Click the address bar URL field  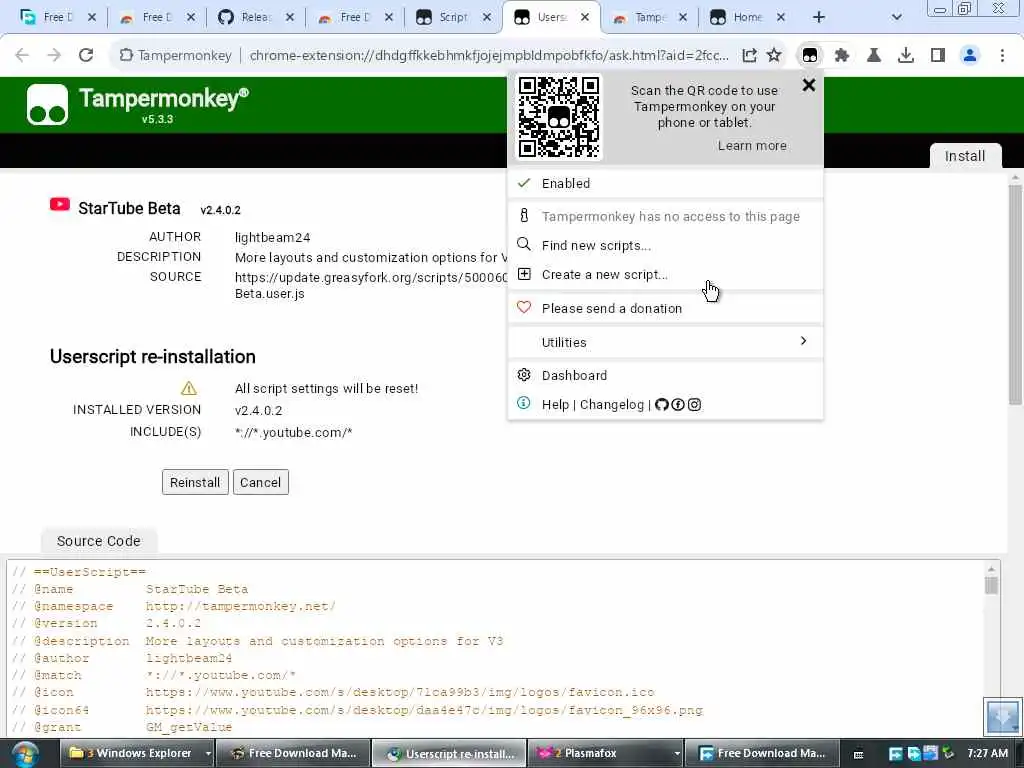point(488,56)
